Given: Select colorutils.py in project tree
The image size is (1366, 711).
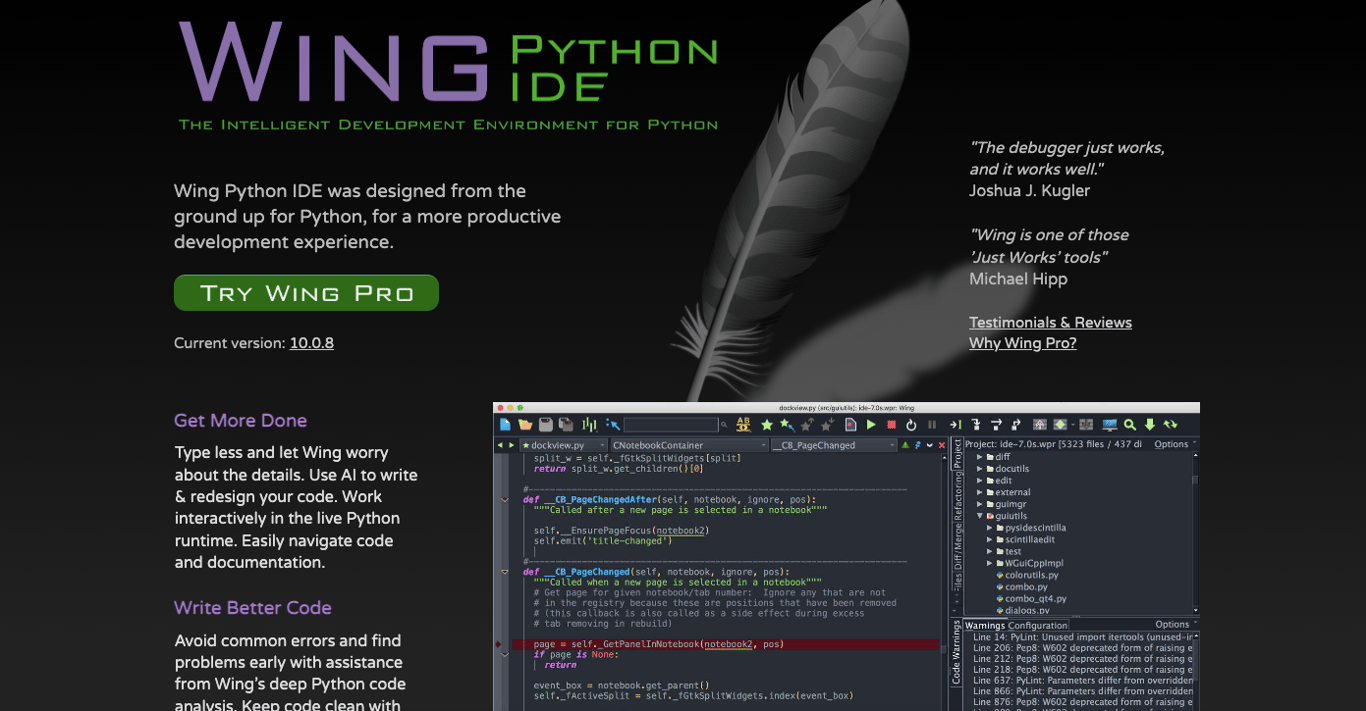Looking at the screenshot, I should [1026, 575].
